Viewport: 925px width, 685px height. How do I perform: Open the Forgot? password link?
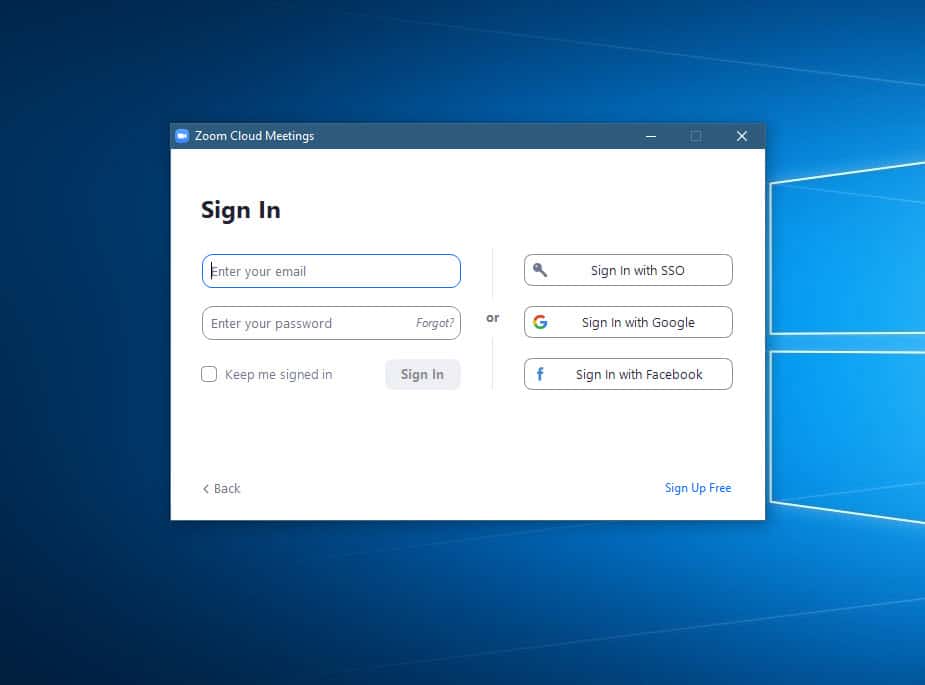click(x=435, y=323)
